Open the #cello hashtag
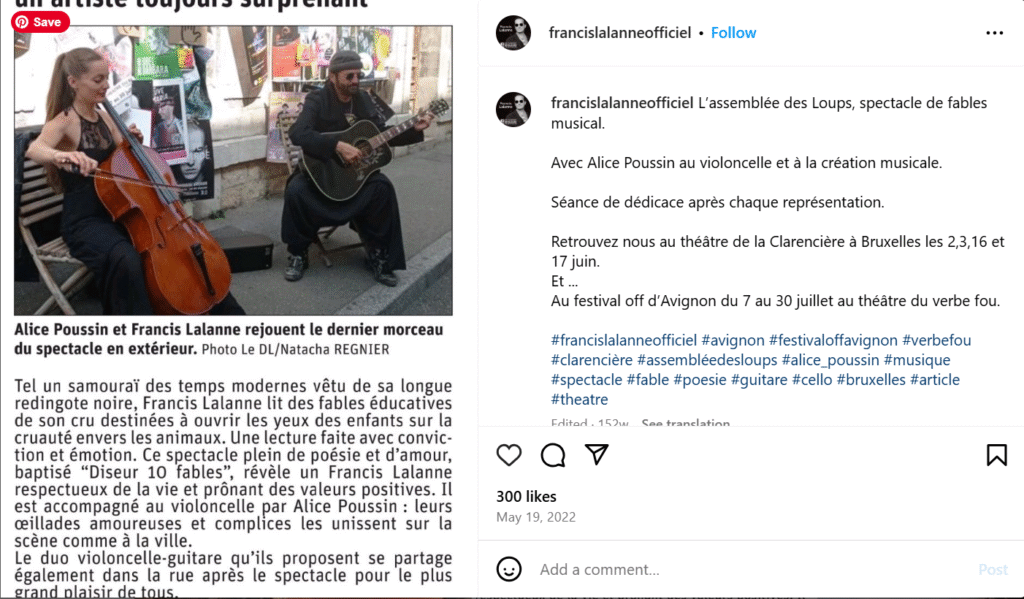Viewport: 1024px width, 599px height. click(812, 380)
